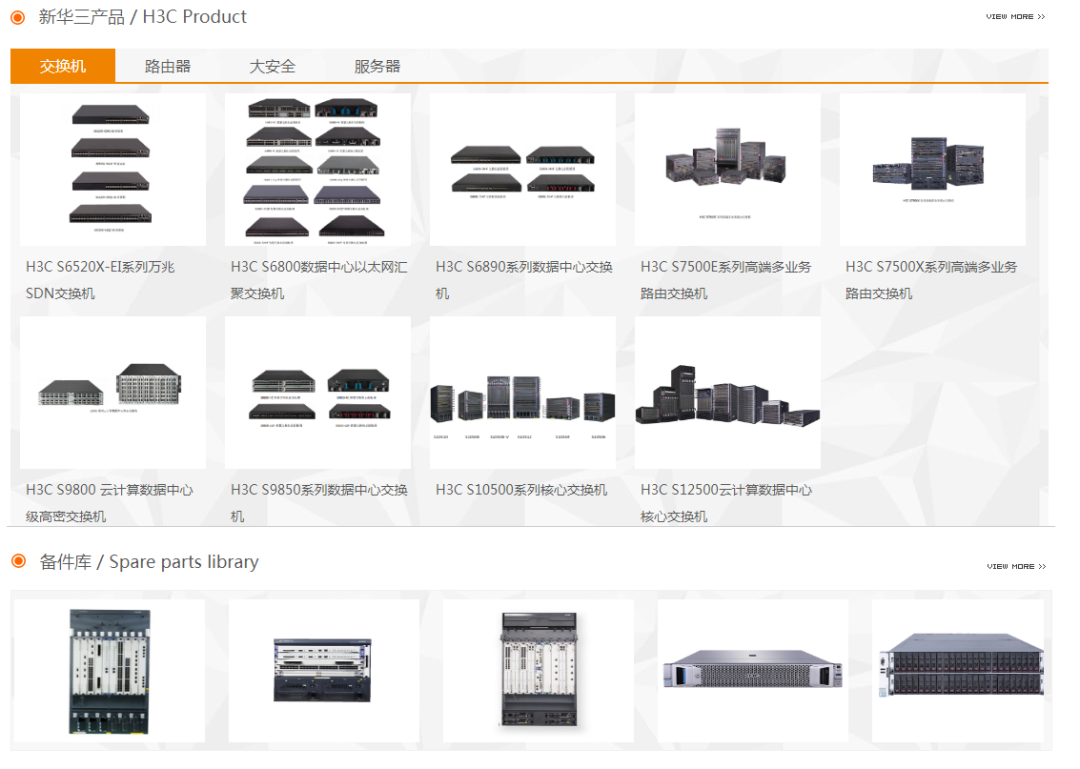This screenshot has height=769, width=1080.
Task: Click the H3C S6890系列数据中心交换机 title
Action: (524, 280)
